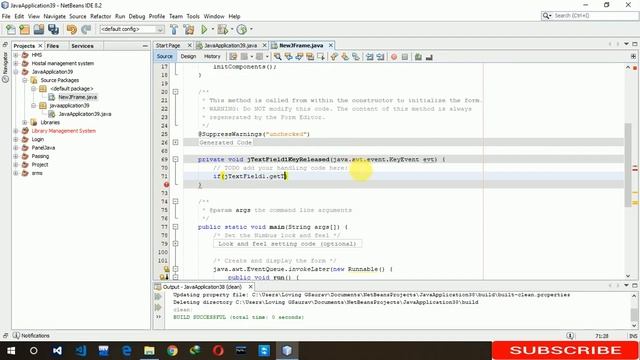This screenshot has height=360, width=640.
Task: Click the Windows Start button
Action: coord(11,351)
